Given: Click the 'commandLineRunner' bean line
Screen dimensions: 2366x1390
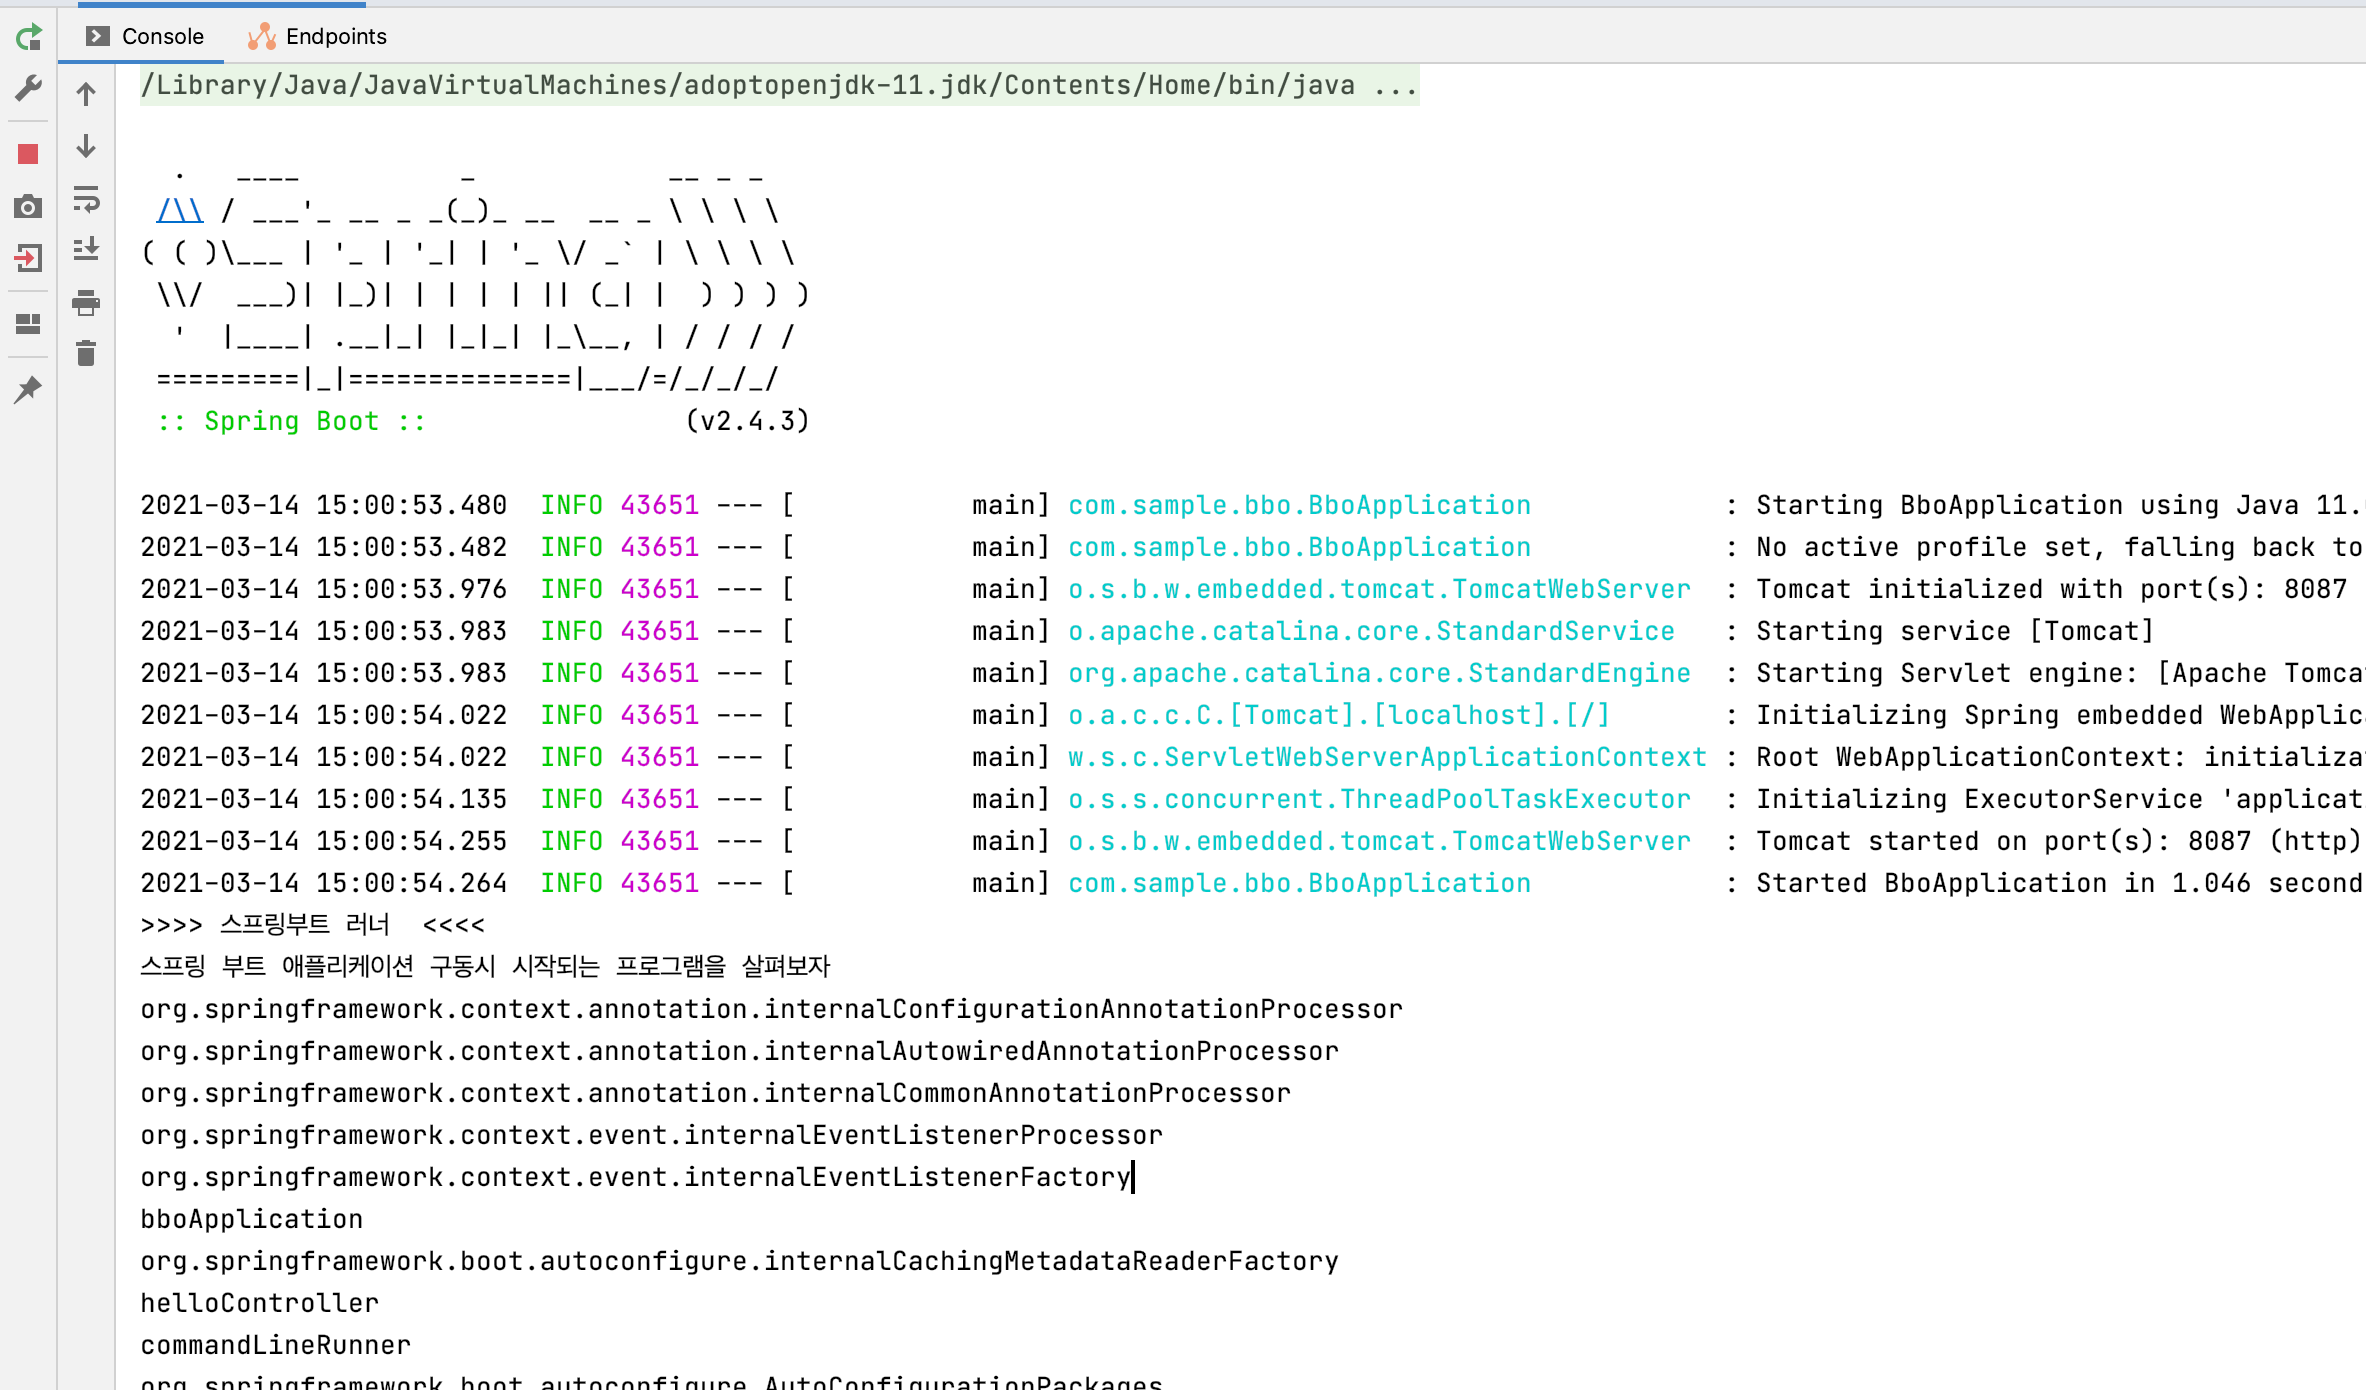Looking at the screenshot, I should click(276, 1345).
